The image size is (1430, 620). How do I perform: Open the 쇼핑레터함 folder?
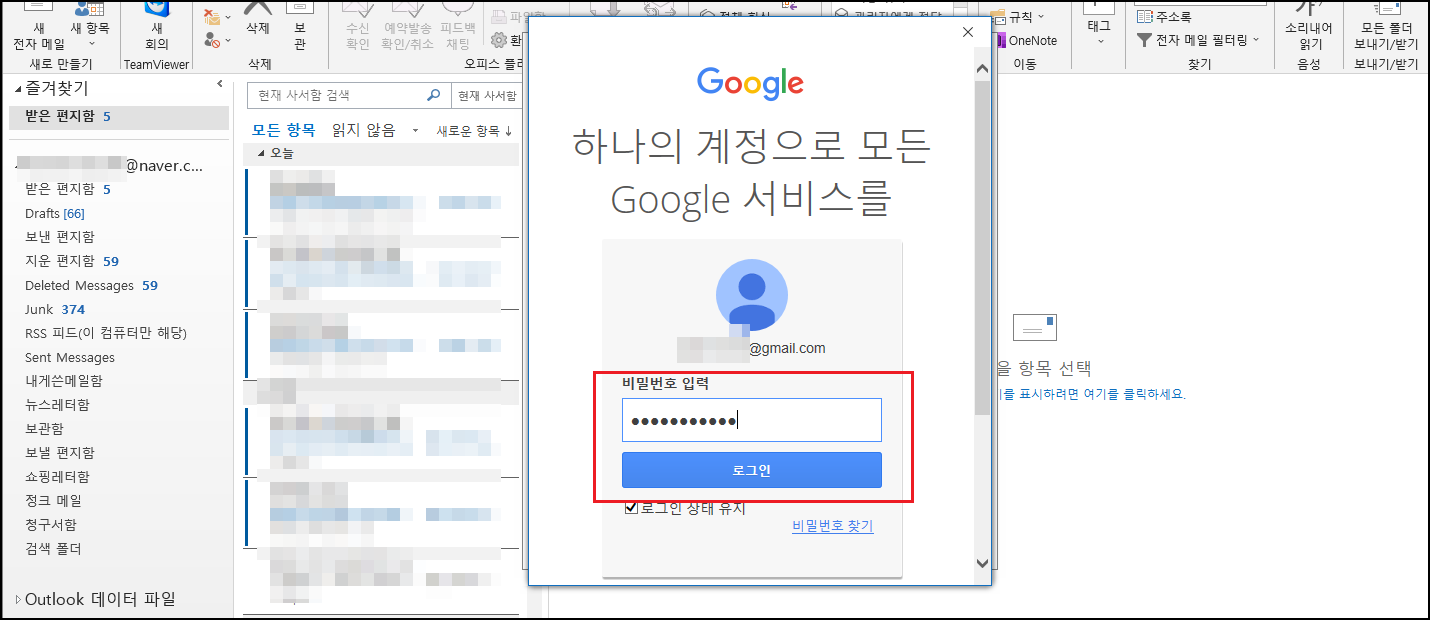pyautogui.click(x=57, y=477)
